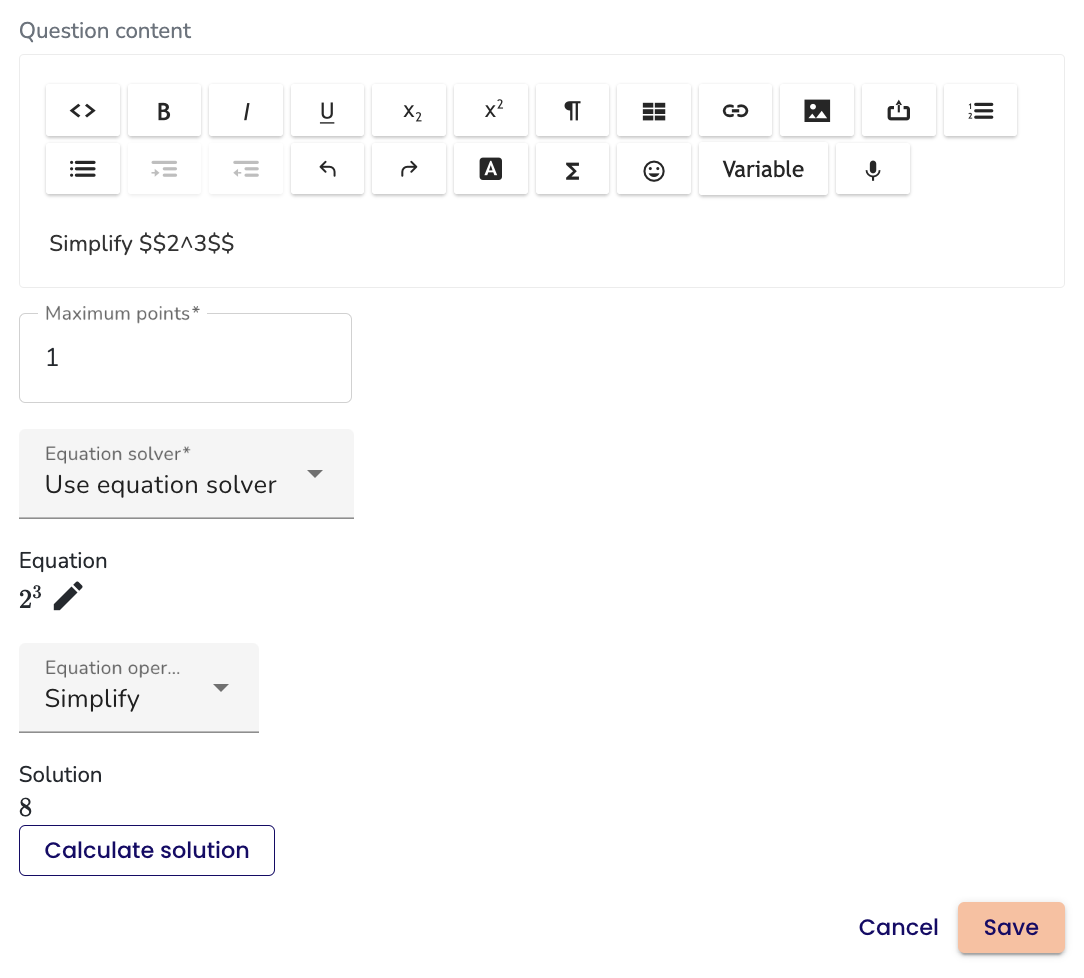Open text color picker
This screenshot has height=978, width=1084.
(x=490, y=170)
